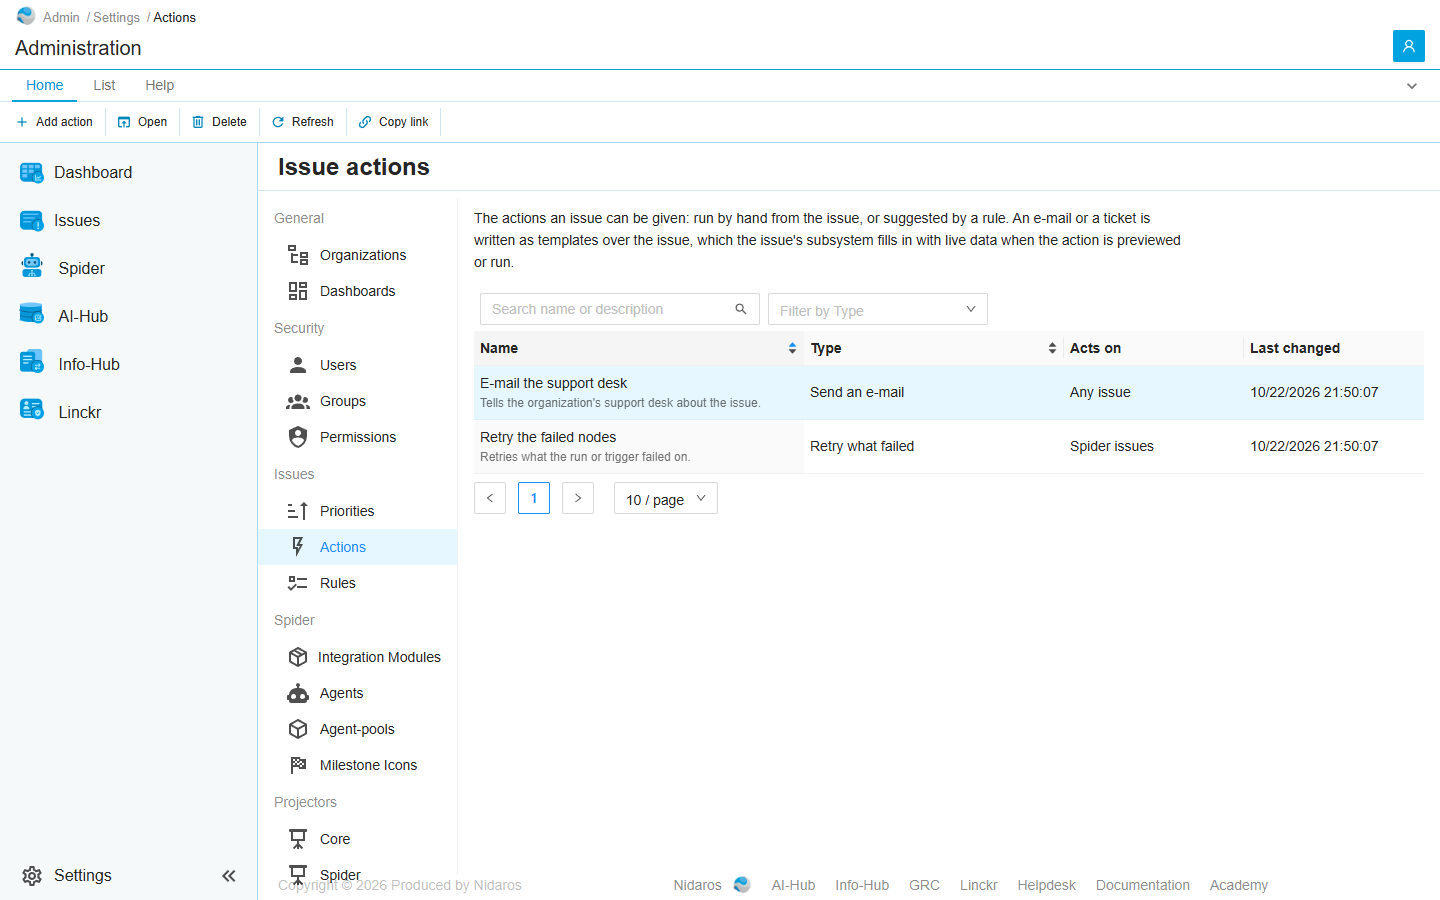
Task: Click the Milestone Icons flag icon
Action: click(298, 765)
